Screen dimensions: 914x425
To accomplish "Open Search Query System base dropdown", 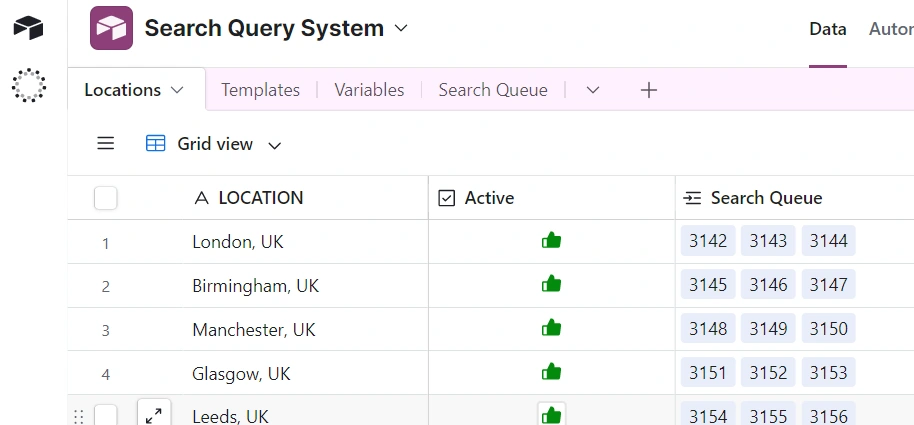I will point(401,28).
